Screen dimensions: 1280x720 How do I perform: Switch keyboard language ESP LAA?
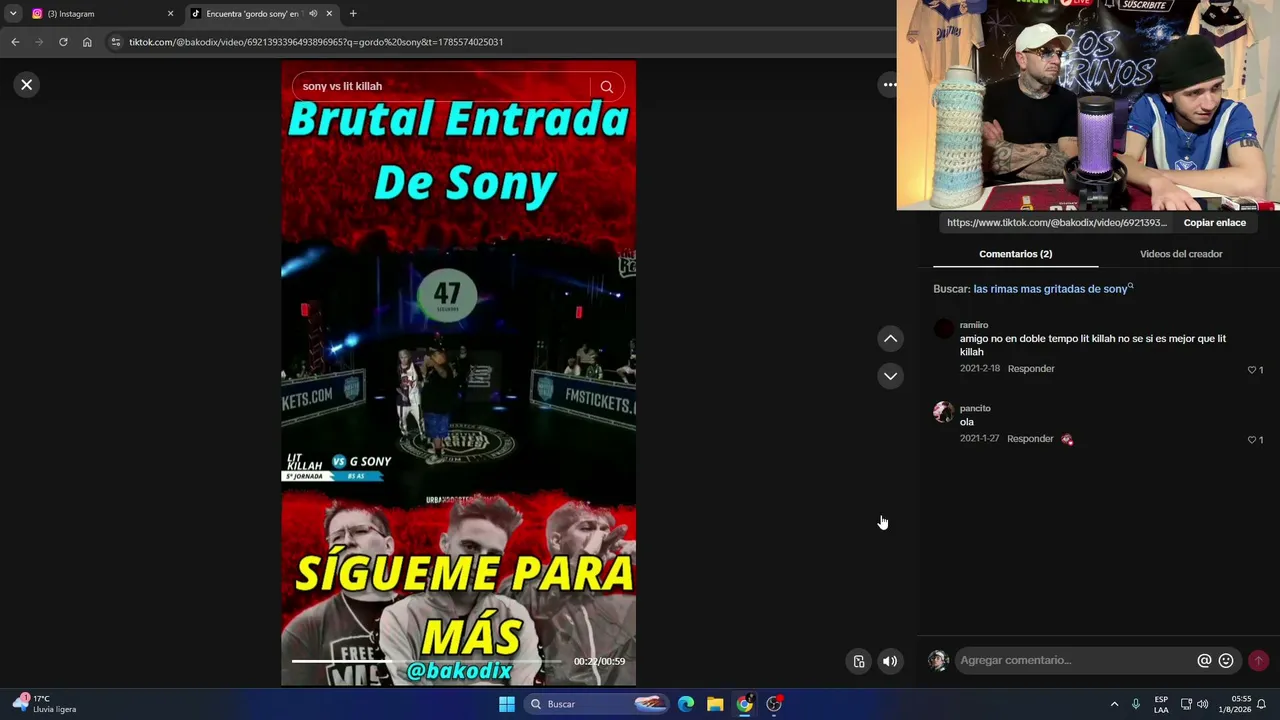pos(1161,704)
